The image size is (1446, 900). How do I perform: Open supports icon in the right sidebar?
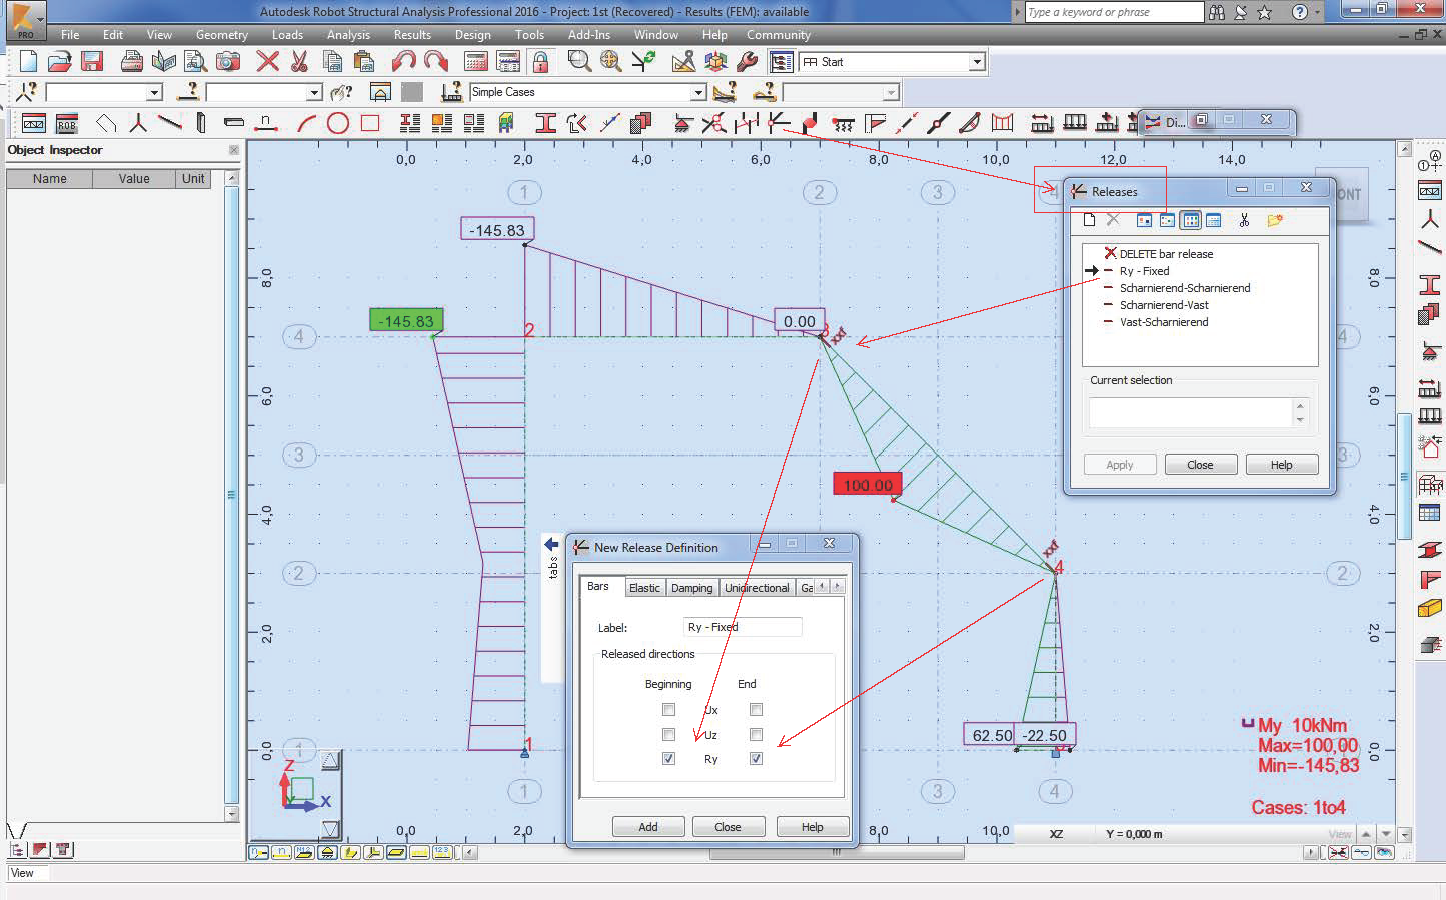pos(1430,351)
